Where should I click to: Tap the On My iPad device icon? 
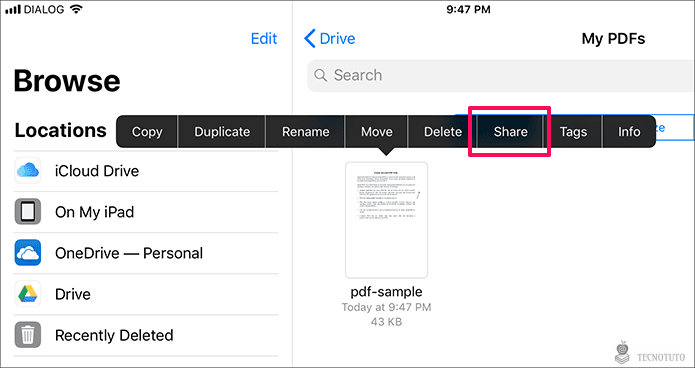pos(28,211)
